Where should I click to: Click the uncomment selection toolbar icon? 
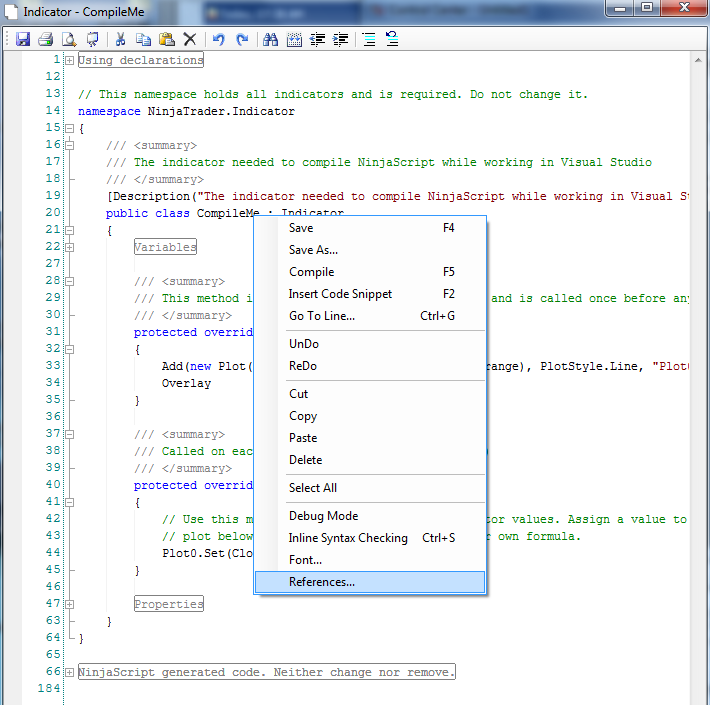[x=392, y=39]
